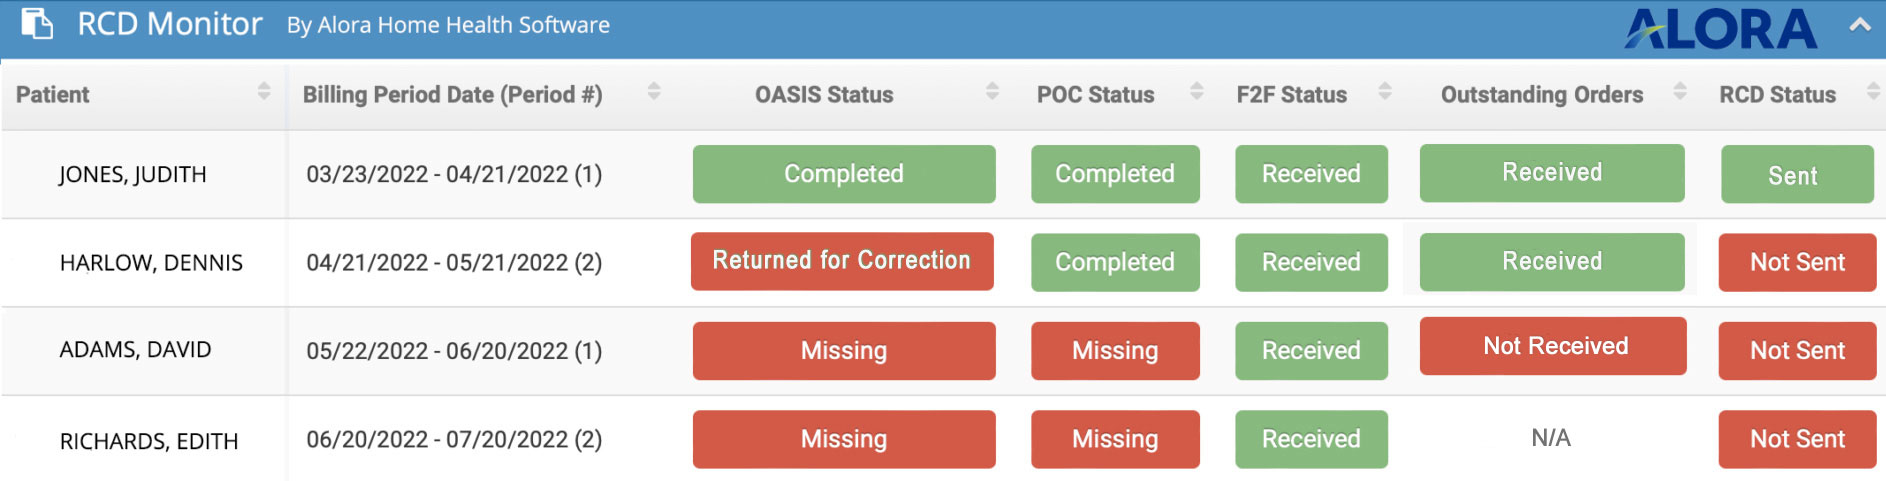
Task: Click Missing OASIS status for Richards, Edith
Action: (844, 439)
